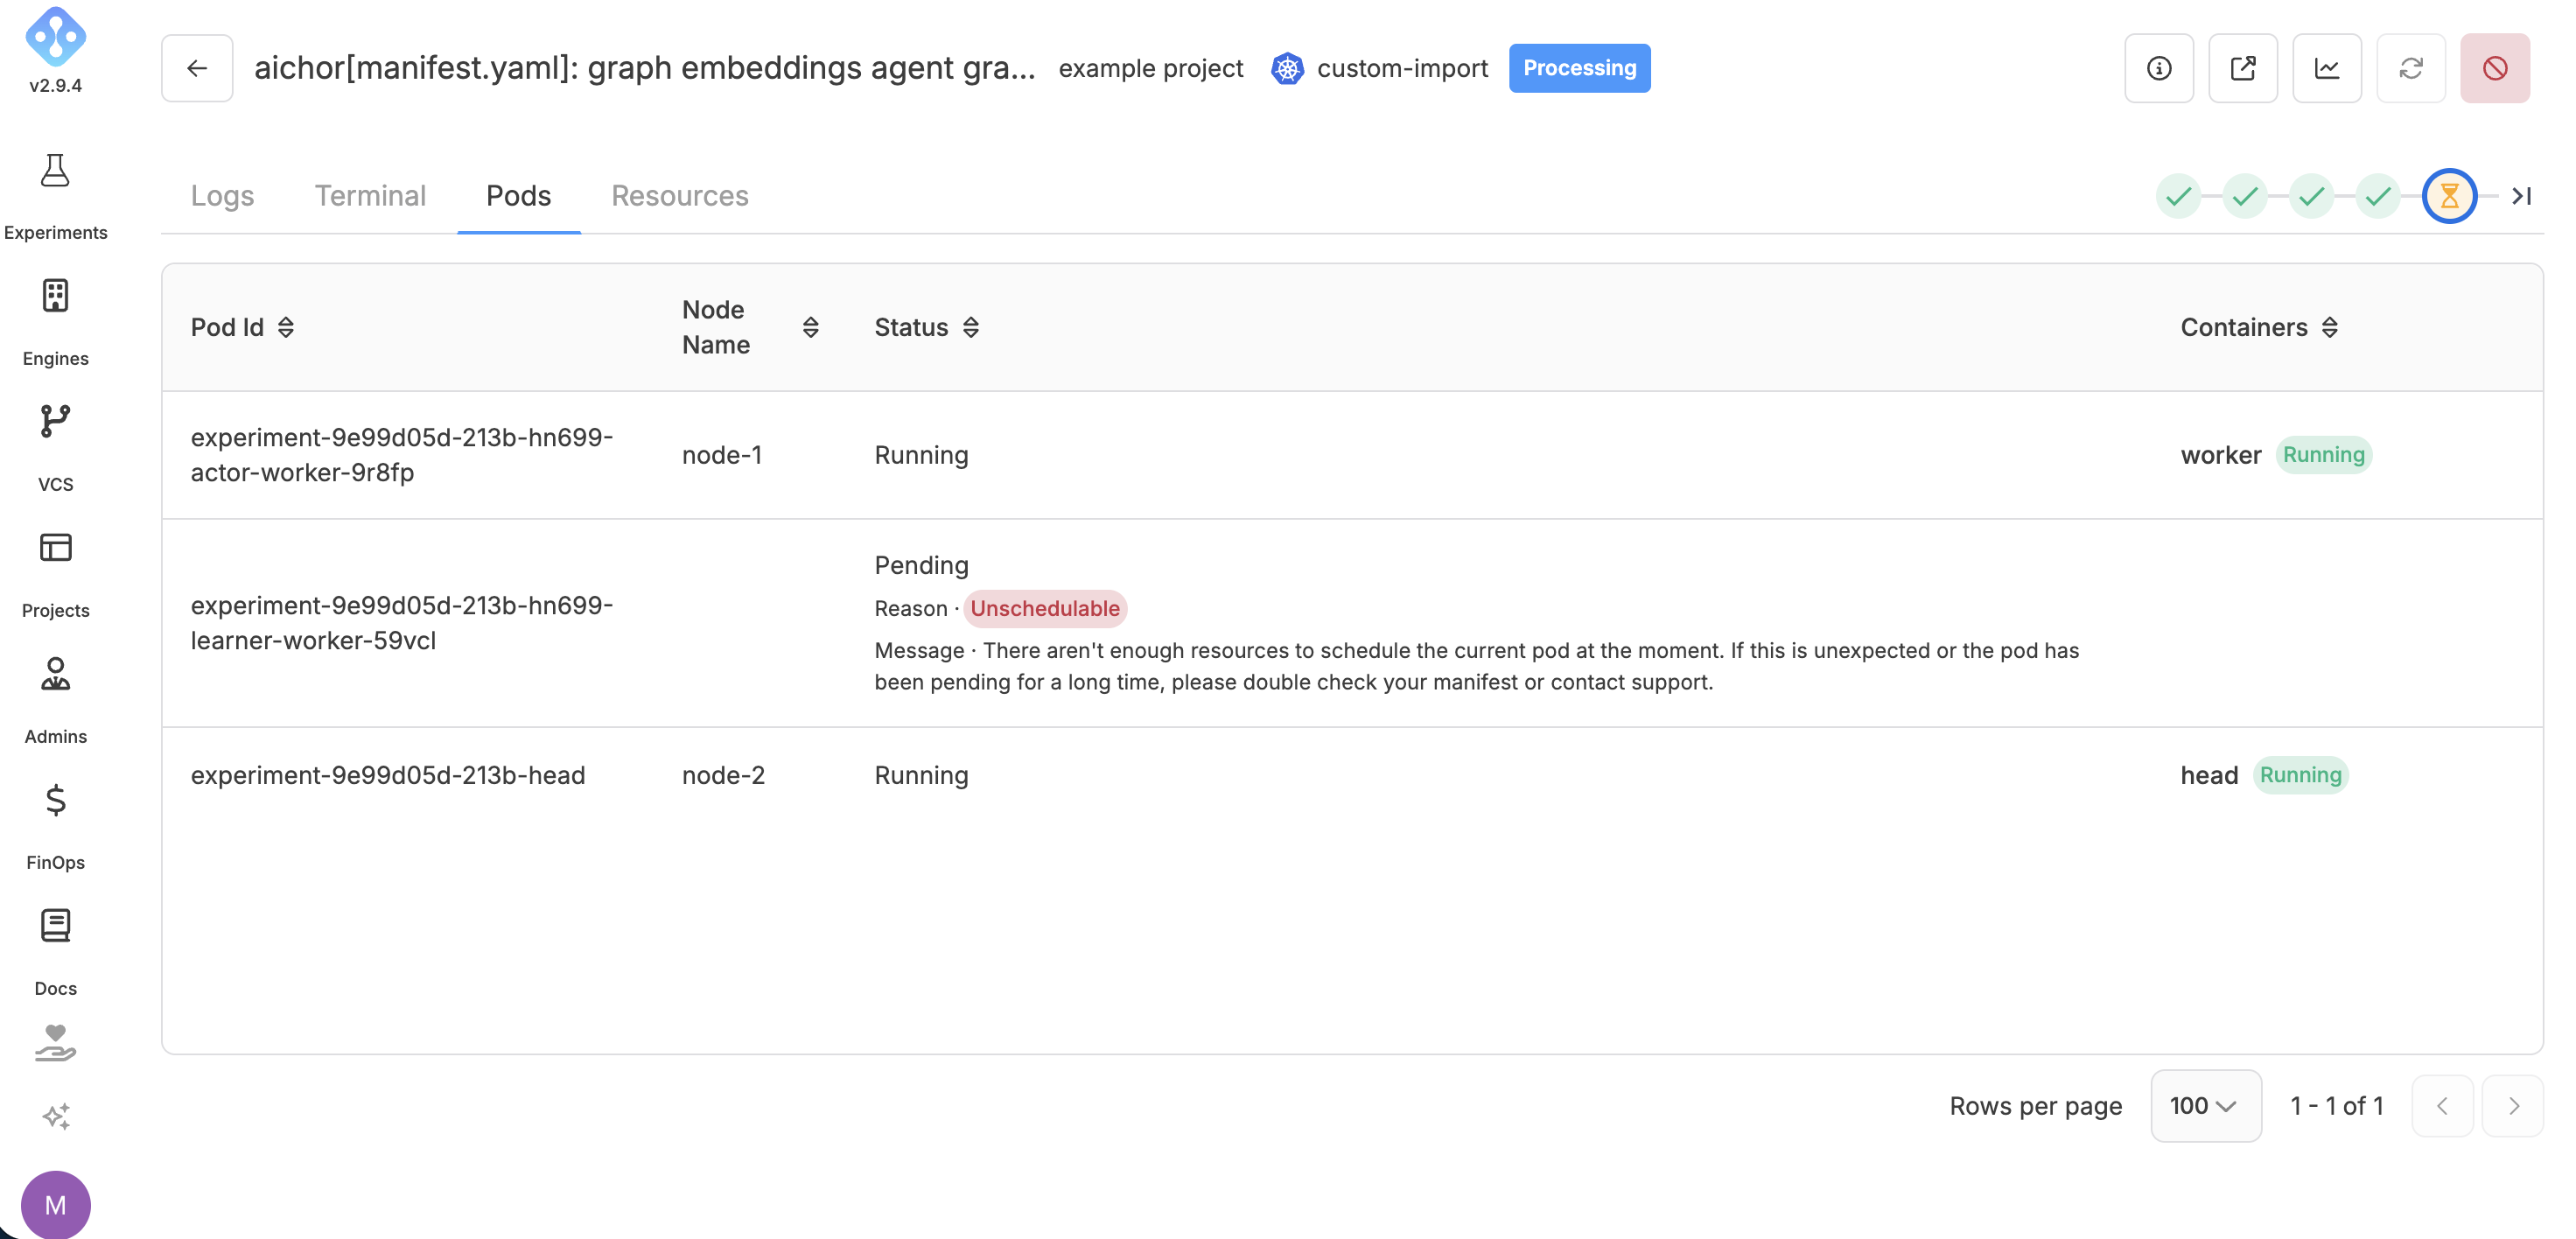This screenshot has width=2576, height=1239.
Task: Click the back arrow button
Action: tap(197, 68)
